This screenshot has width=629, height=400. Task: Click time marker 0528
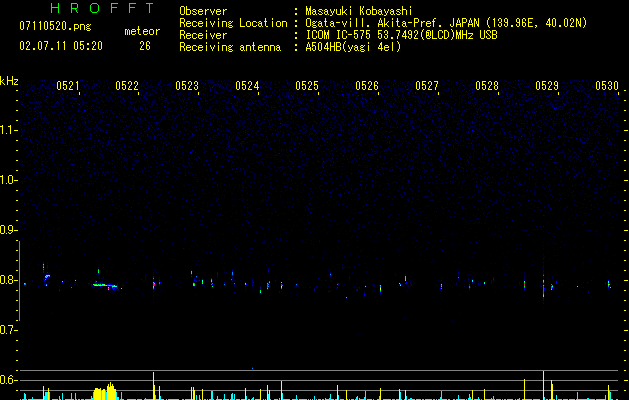(x=487, y=85)
